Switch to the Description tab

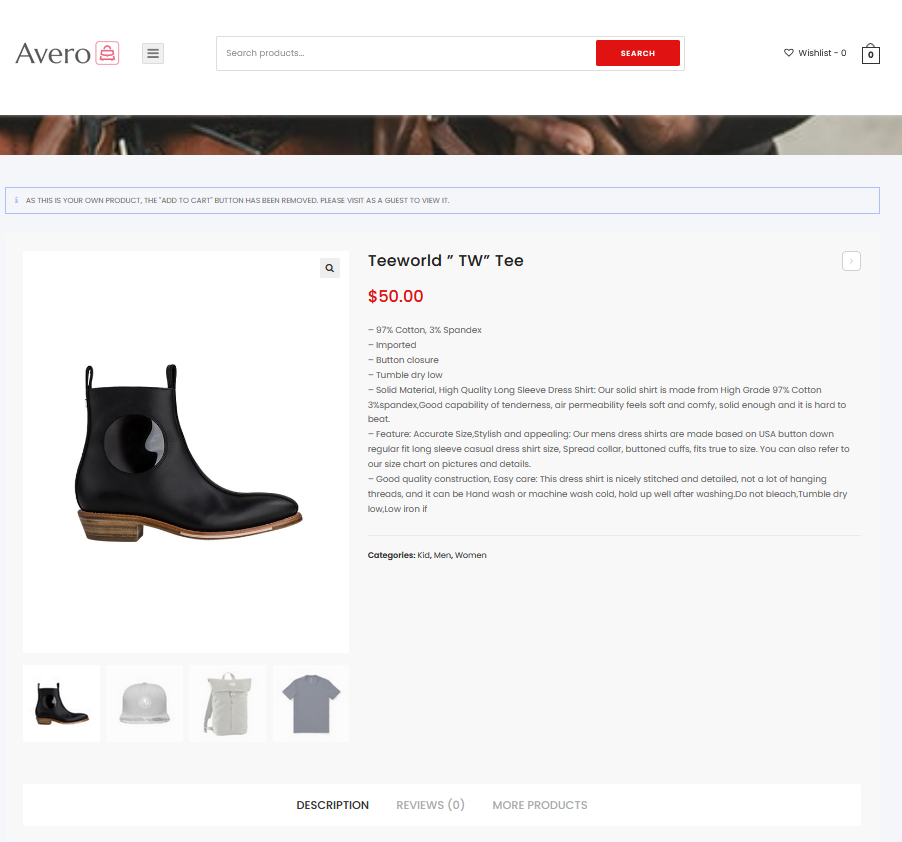[332, 805]
